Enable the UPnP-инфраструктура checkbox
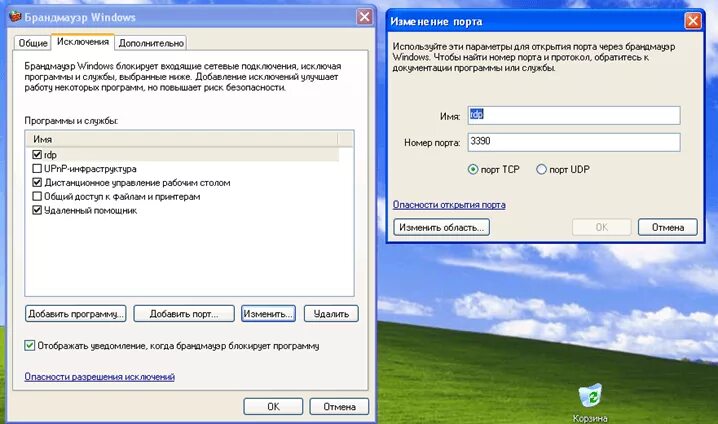 37,169
